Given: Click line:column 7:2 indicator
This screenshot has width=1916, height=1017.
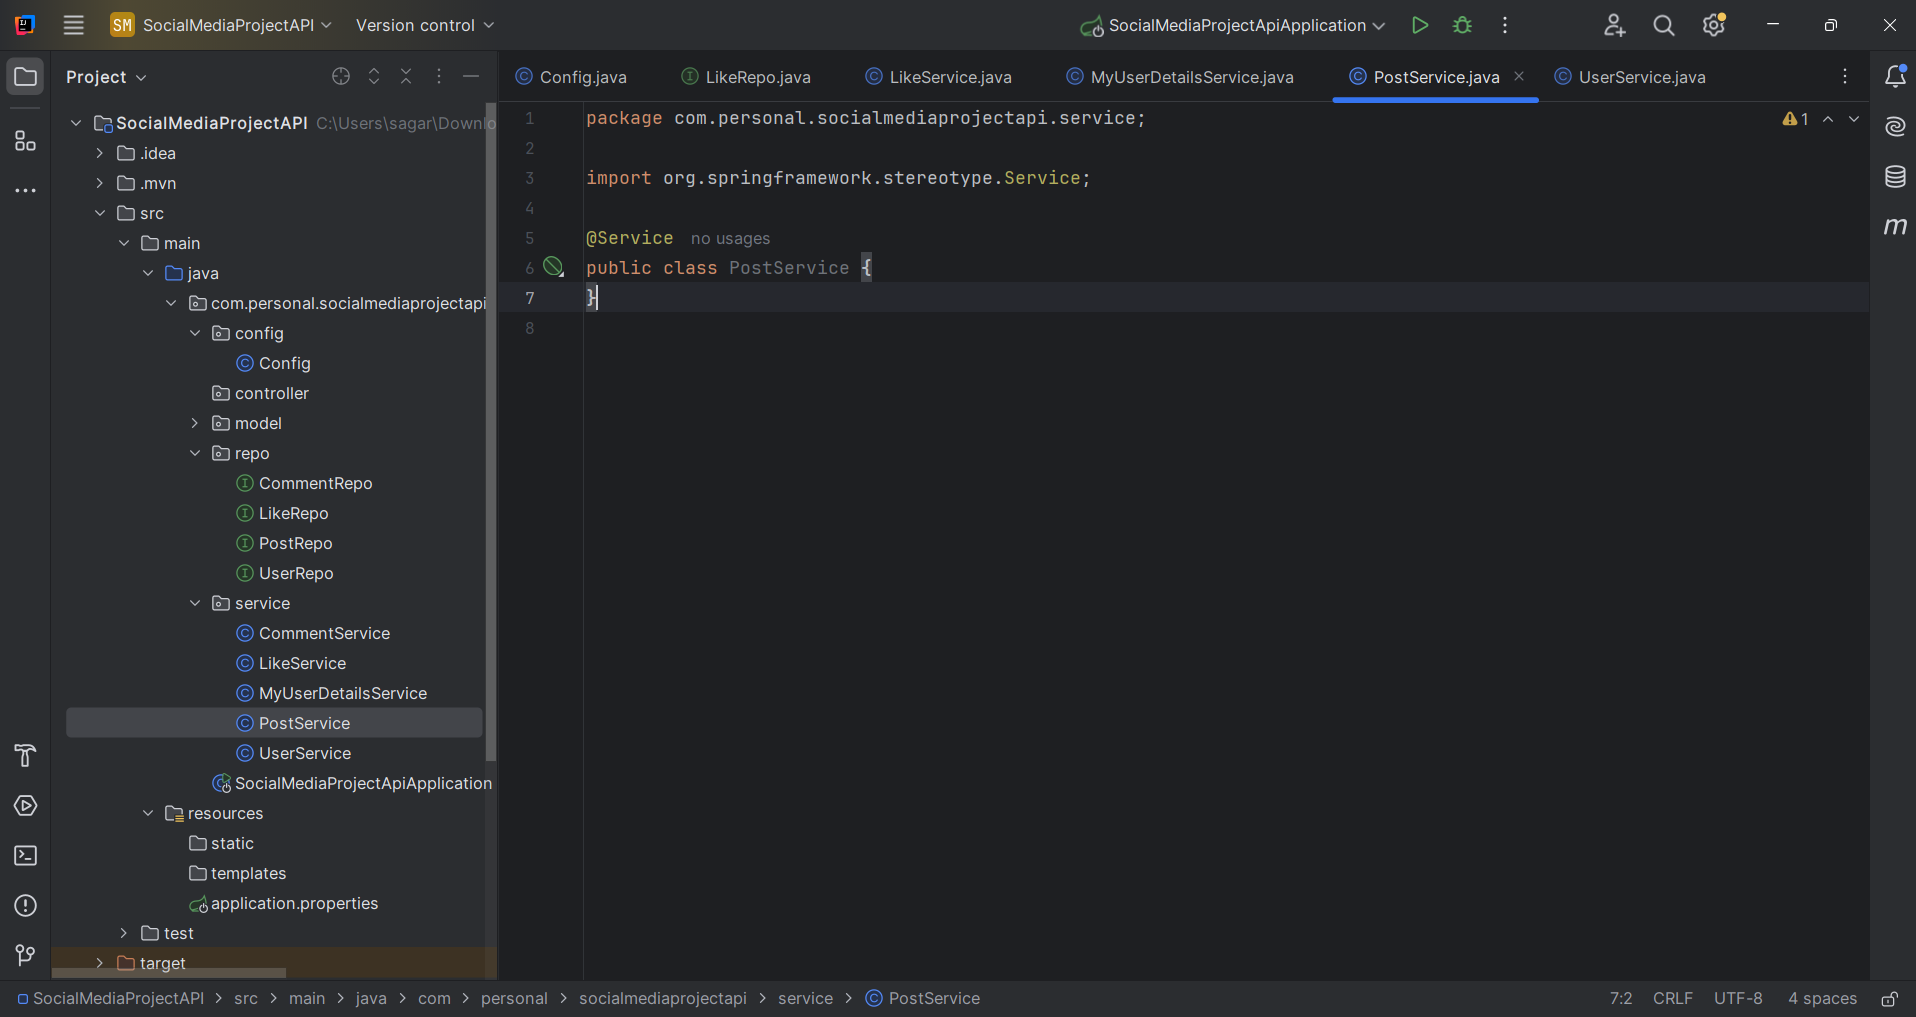Looking at the screenshot, I should 1621,998.
